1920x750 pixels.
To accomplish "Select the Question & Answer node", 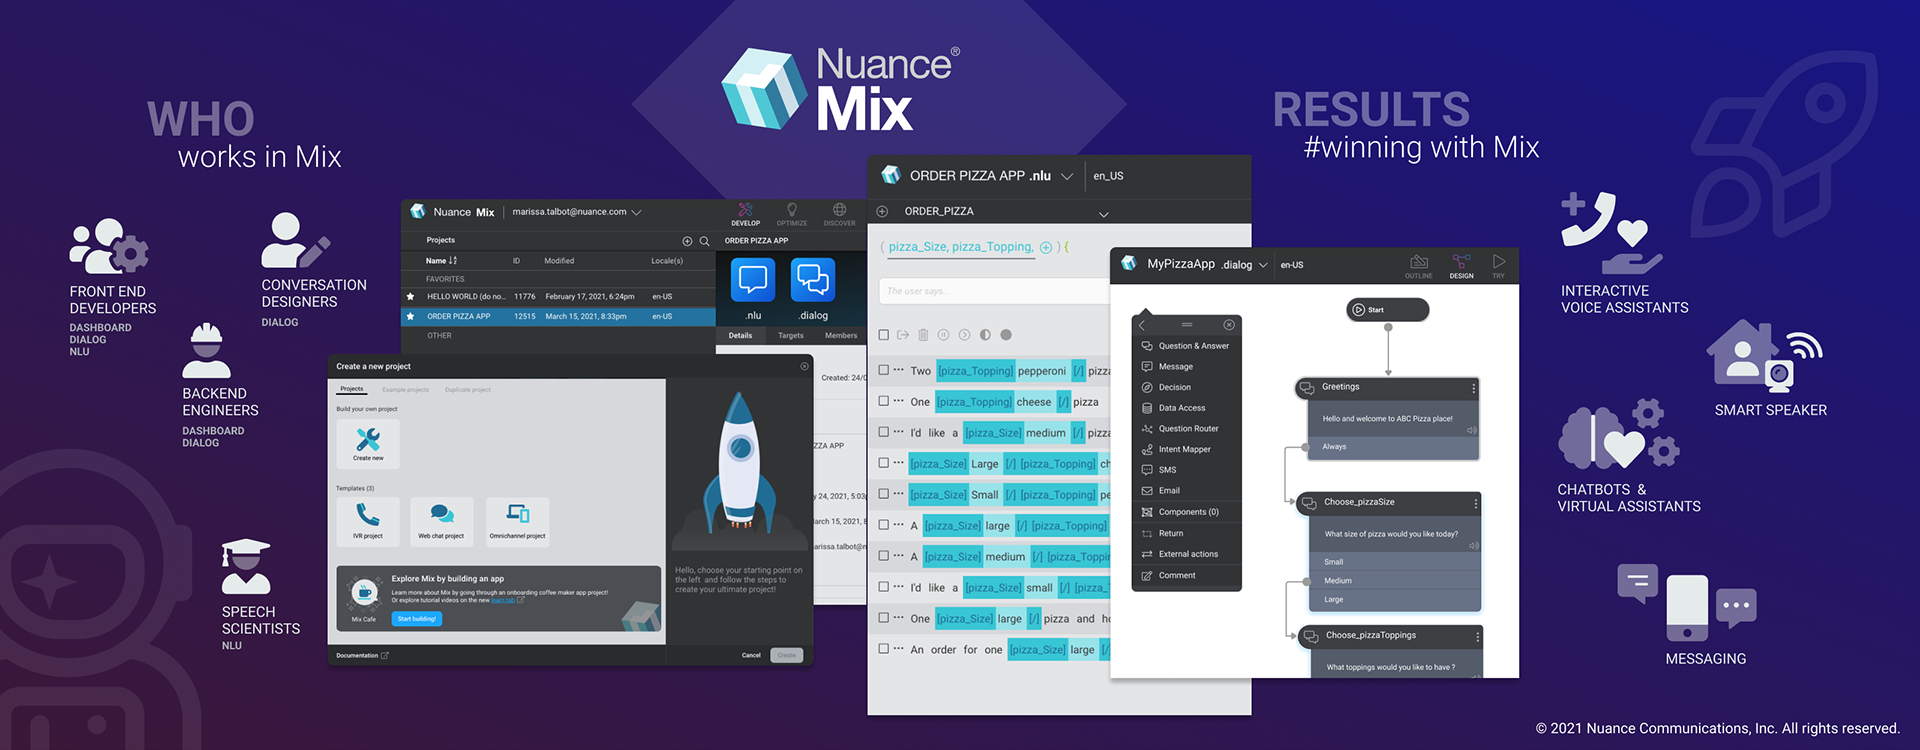I will [x=1186, y=346].
